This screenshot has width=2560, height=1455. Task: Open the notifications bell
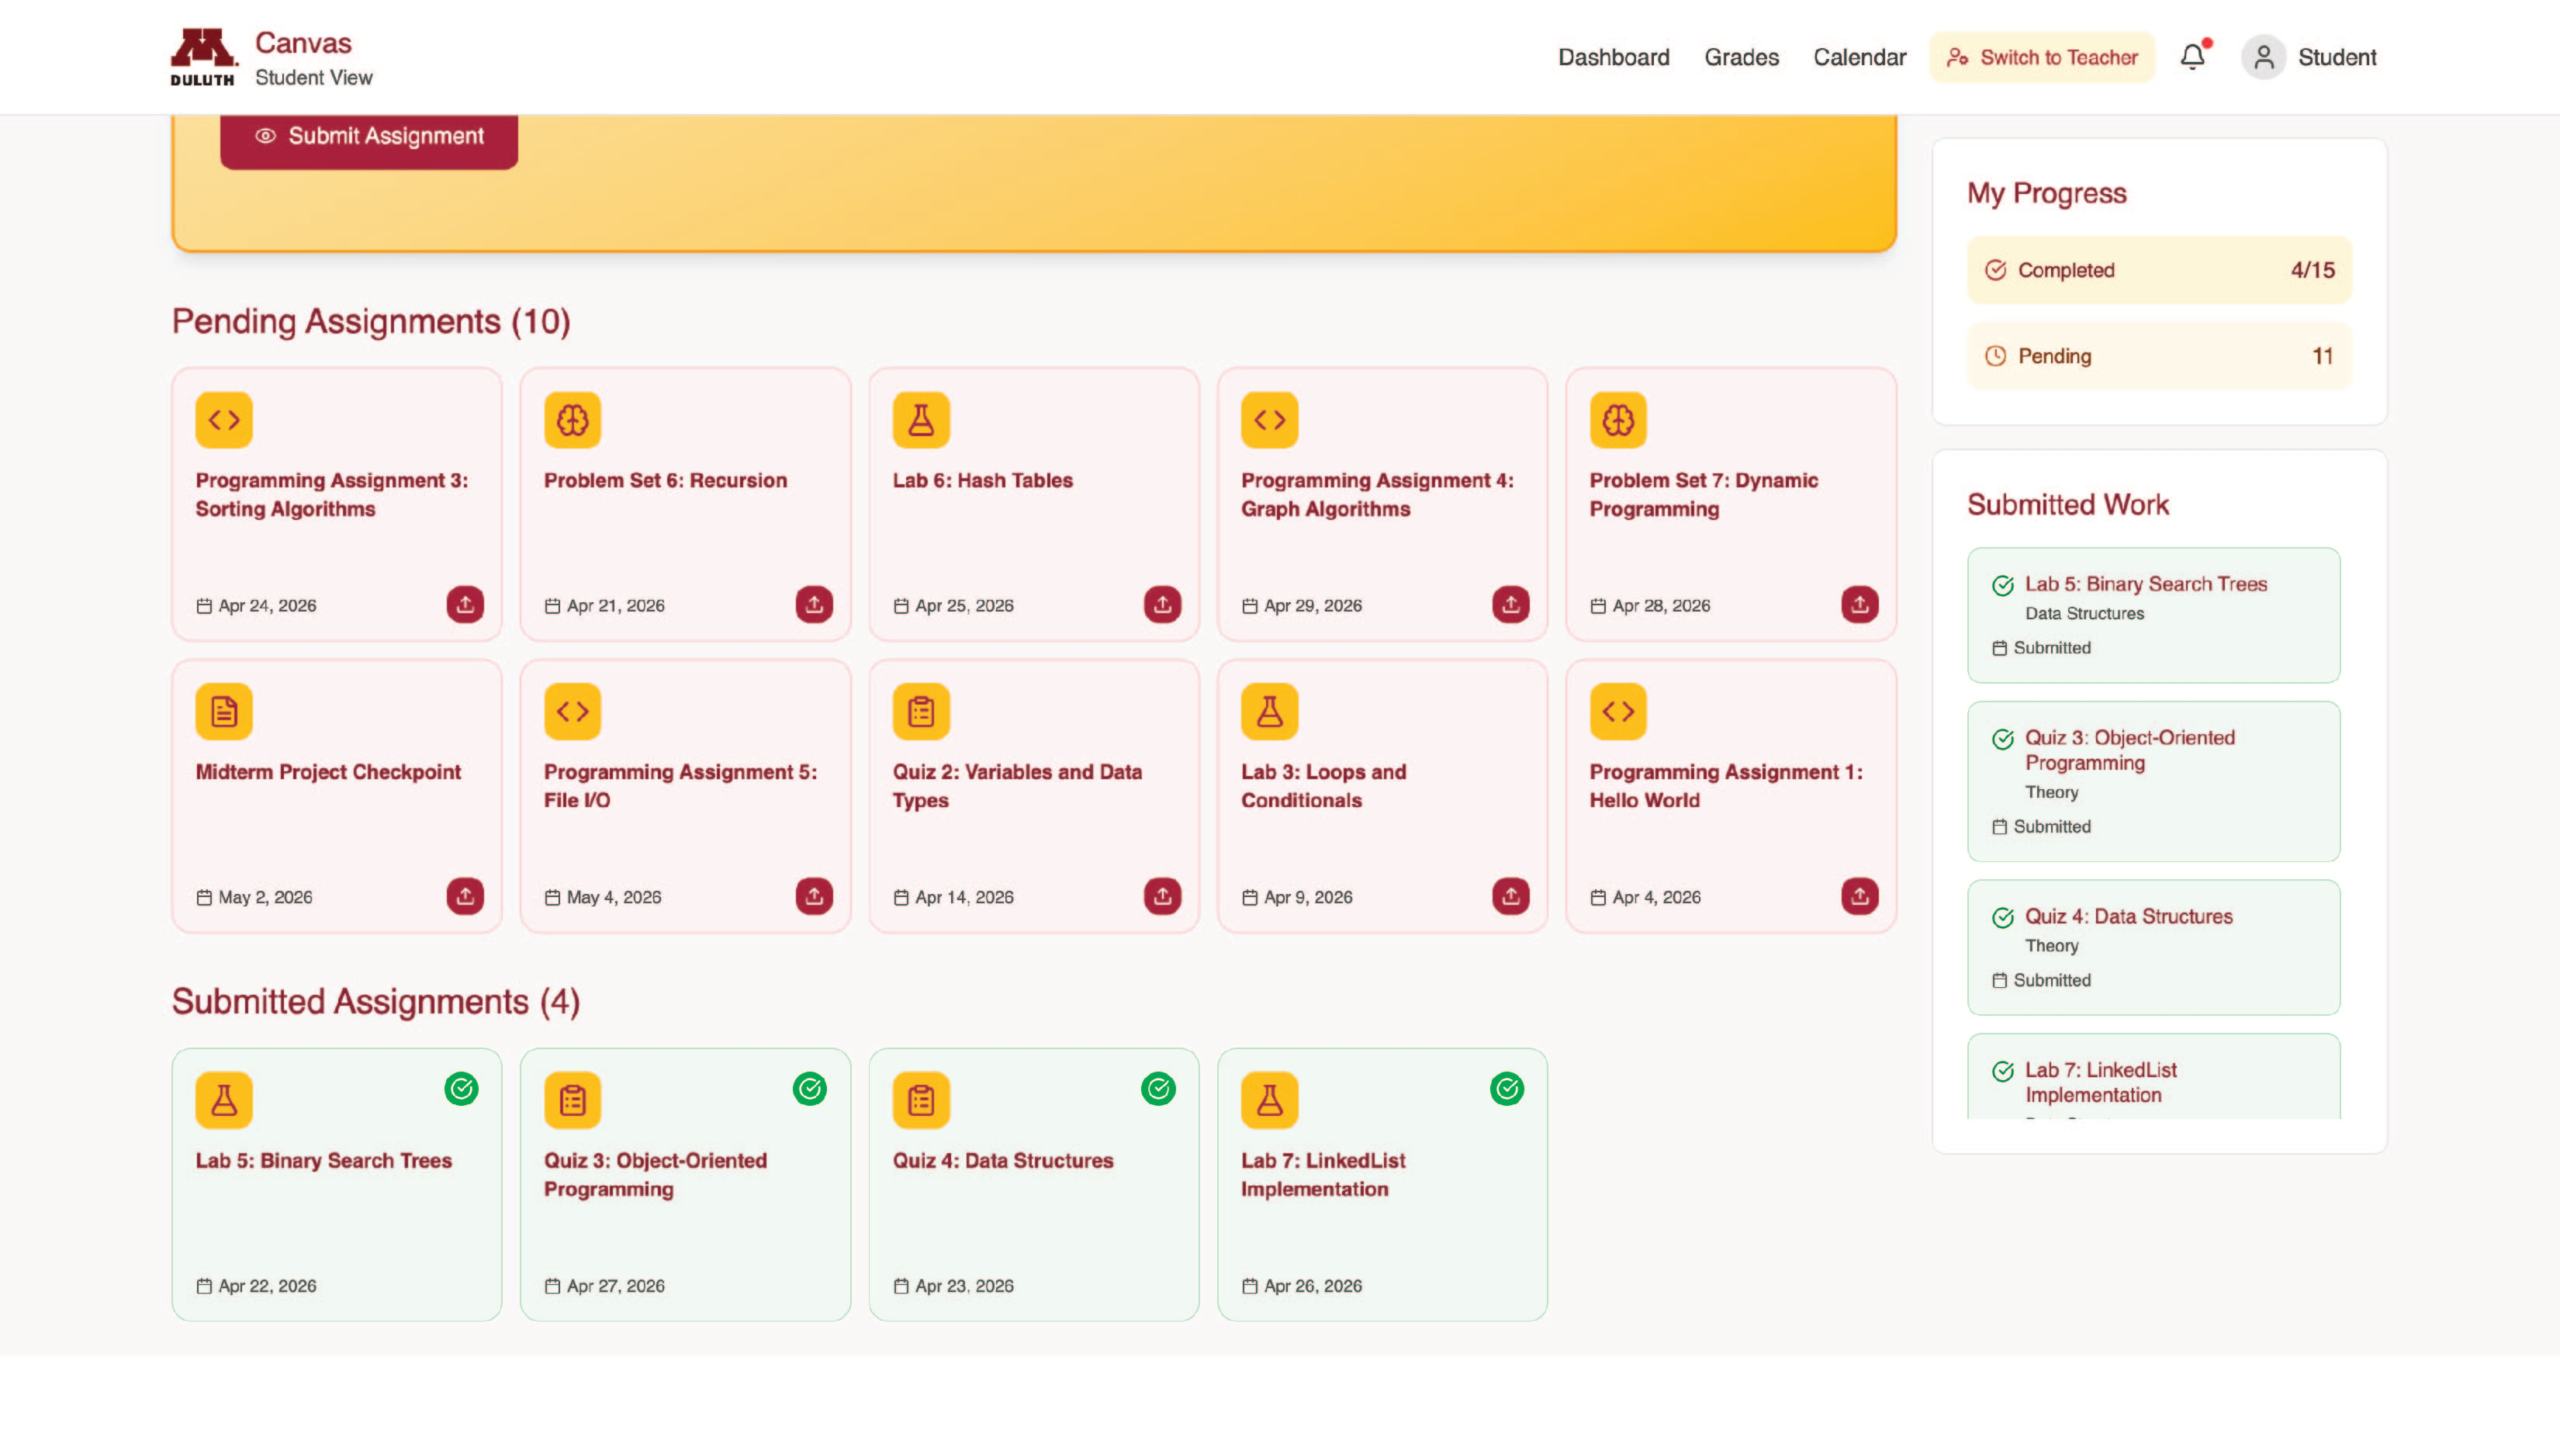point(2193,57)
